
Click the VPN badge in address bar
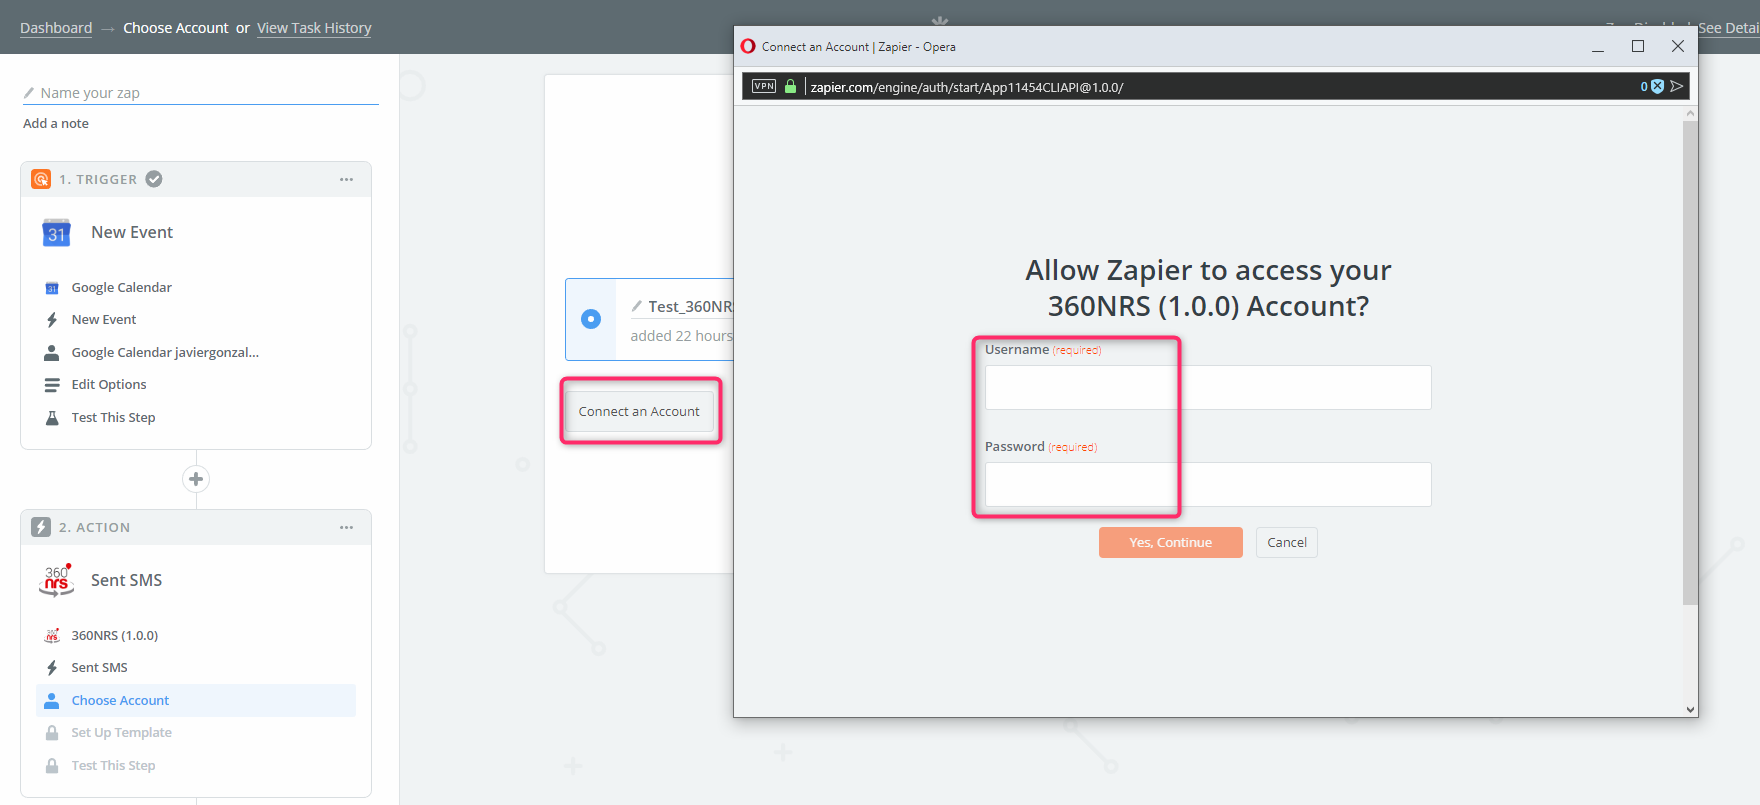point(764,87)
